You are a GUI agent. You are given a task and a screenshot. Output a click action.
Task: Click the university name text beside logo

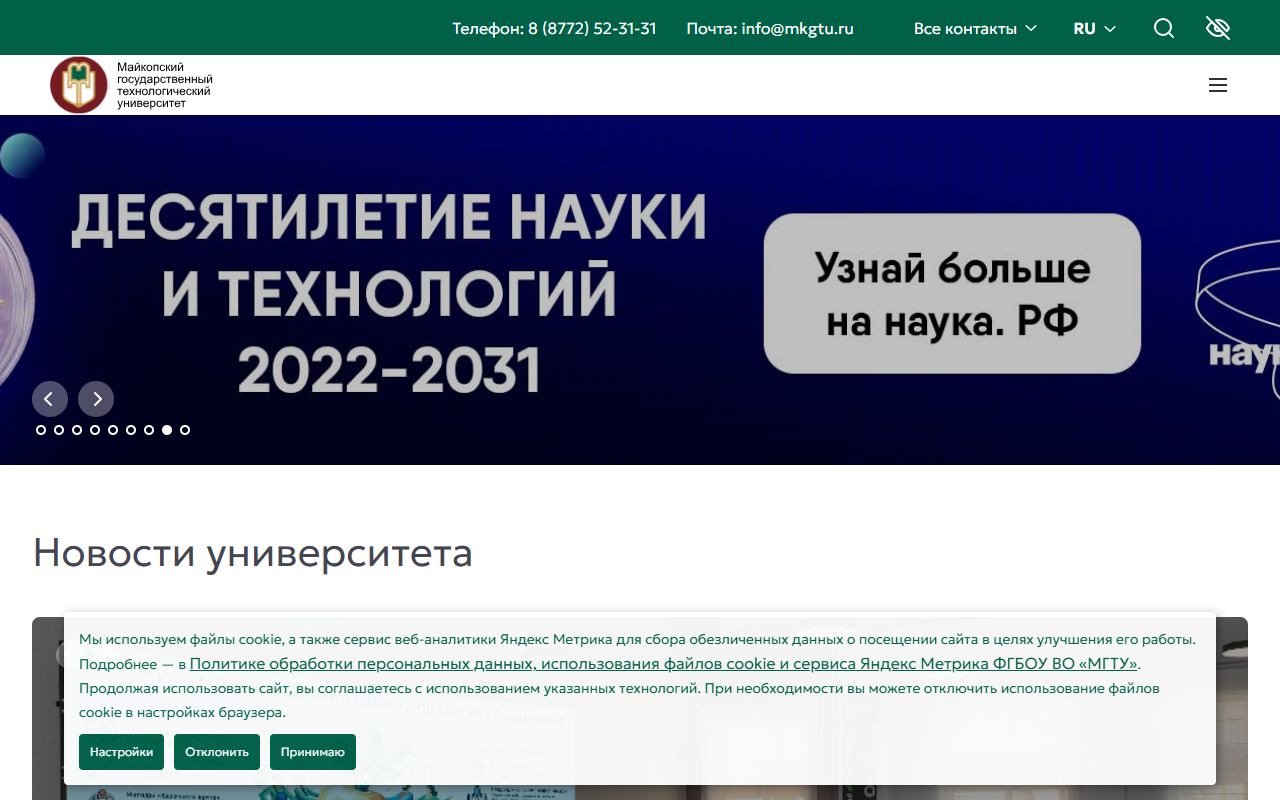(165, 85)
